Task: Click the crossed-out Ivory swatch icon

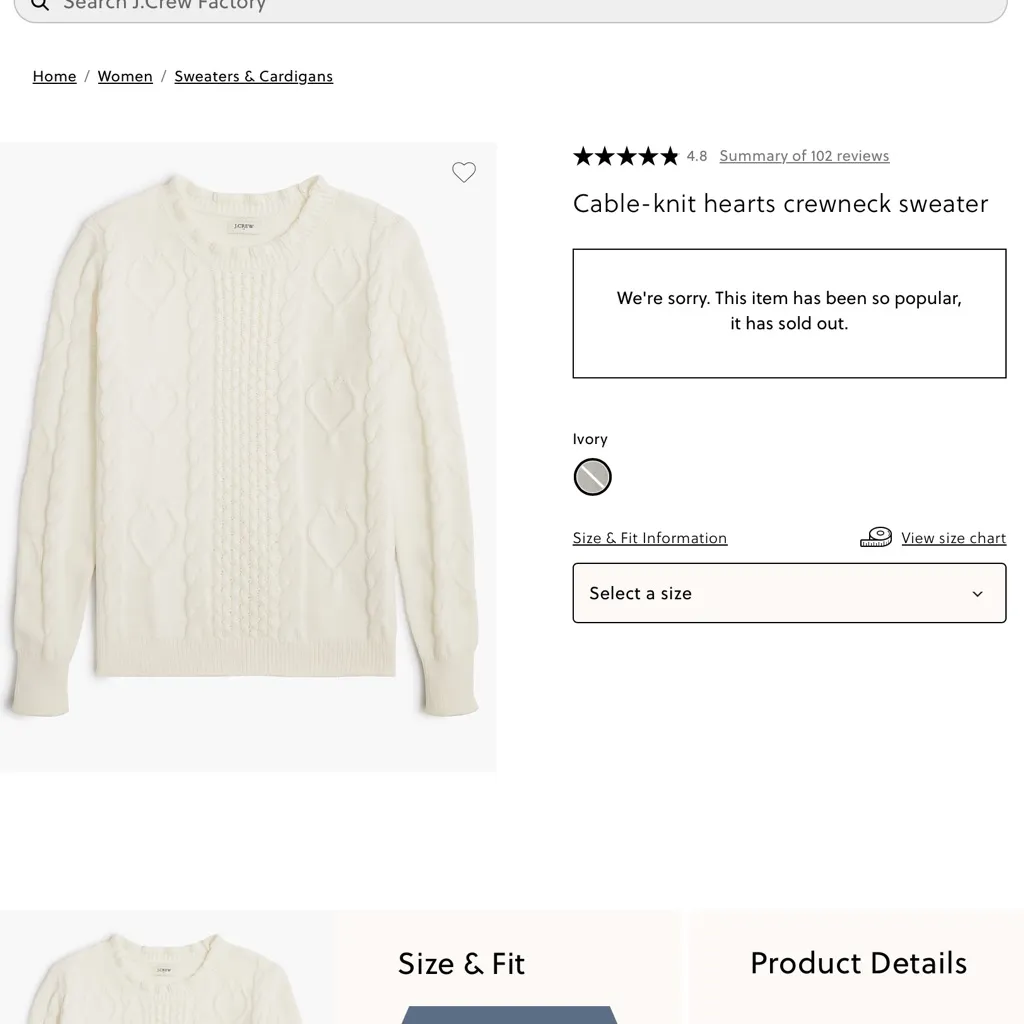Action: (592, 477)
